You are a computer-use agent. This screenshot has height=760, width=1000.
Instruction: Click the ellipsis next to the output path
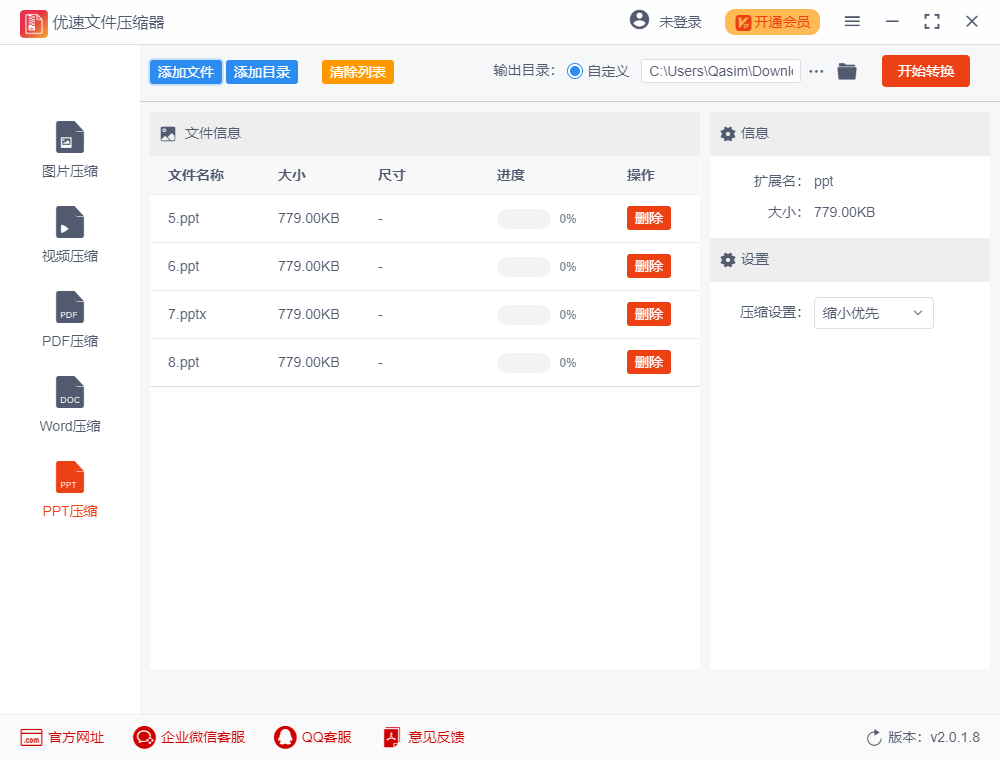point(816,71)
